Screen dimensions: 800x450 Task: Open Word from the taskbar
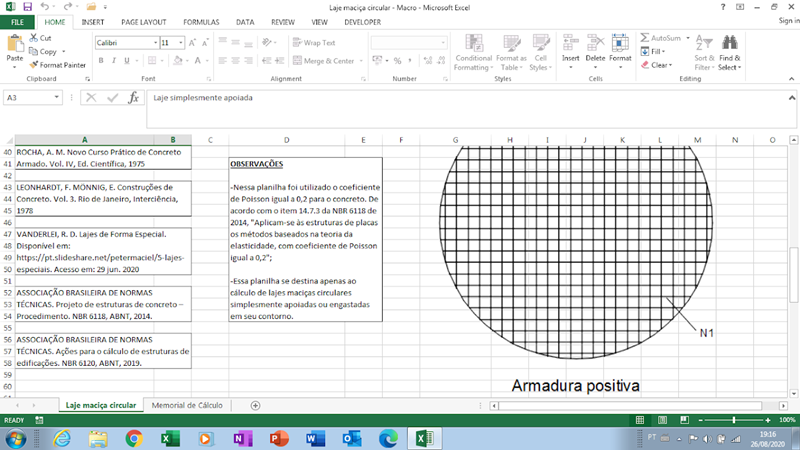coord(315,438)
